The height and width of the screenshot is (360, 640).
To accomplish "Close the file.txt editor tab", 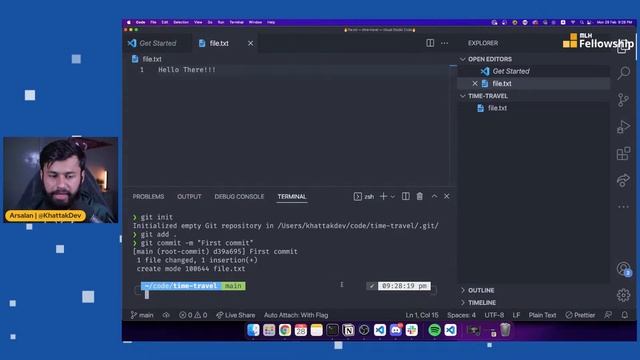I will [x=250, y=43].
